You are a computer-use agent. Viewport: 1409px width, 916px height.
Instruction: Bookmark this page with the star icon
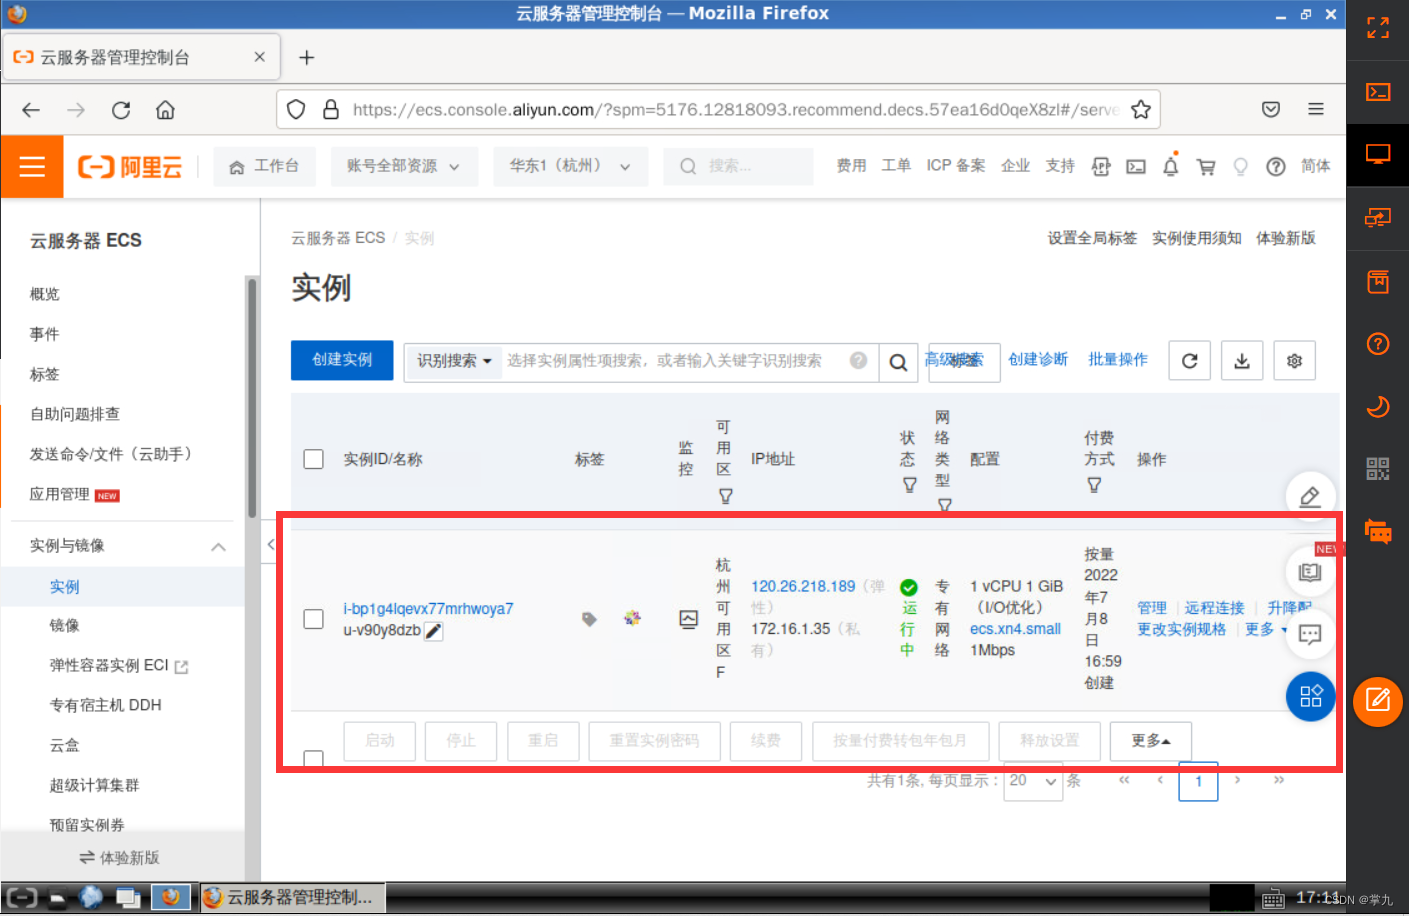click(1141, 110)
